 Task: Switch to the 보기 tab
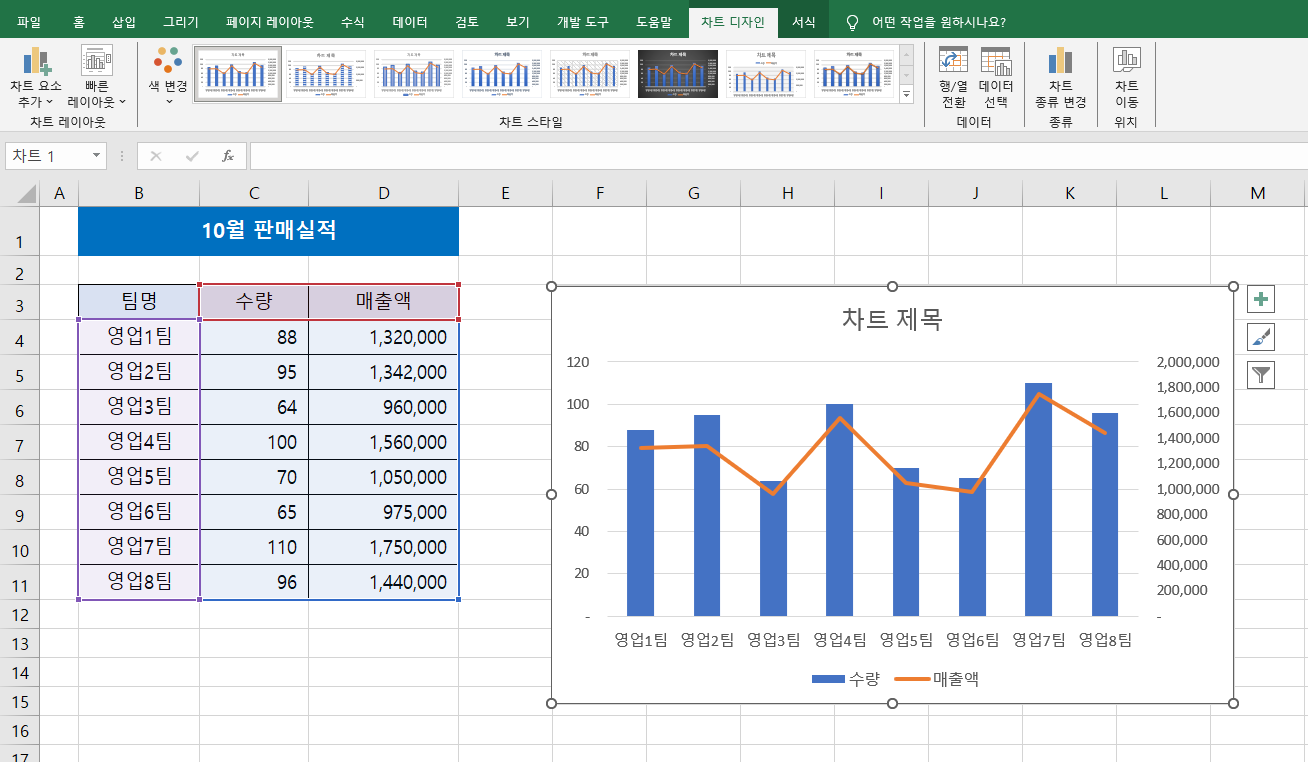pyautogui.click(x=518, y=21)
